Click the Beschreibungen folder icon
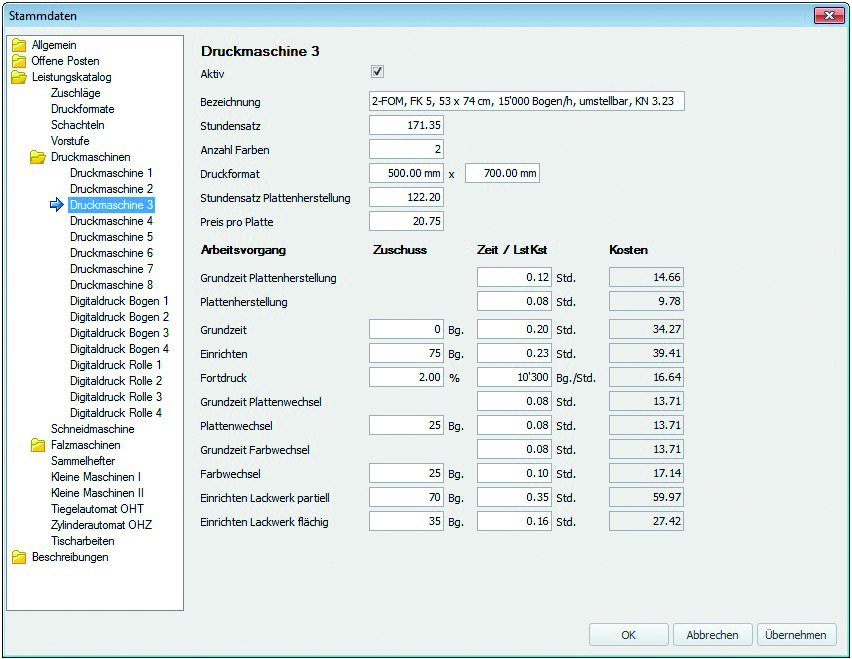852x659 pixels. pyautogui.click(x=19, y=557)
